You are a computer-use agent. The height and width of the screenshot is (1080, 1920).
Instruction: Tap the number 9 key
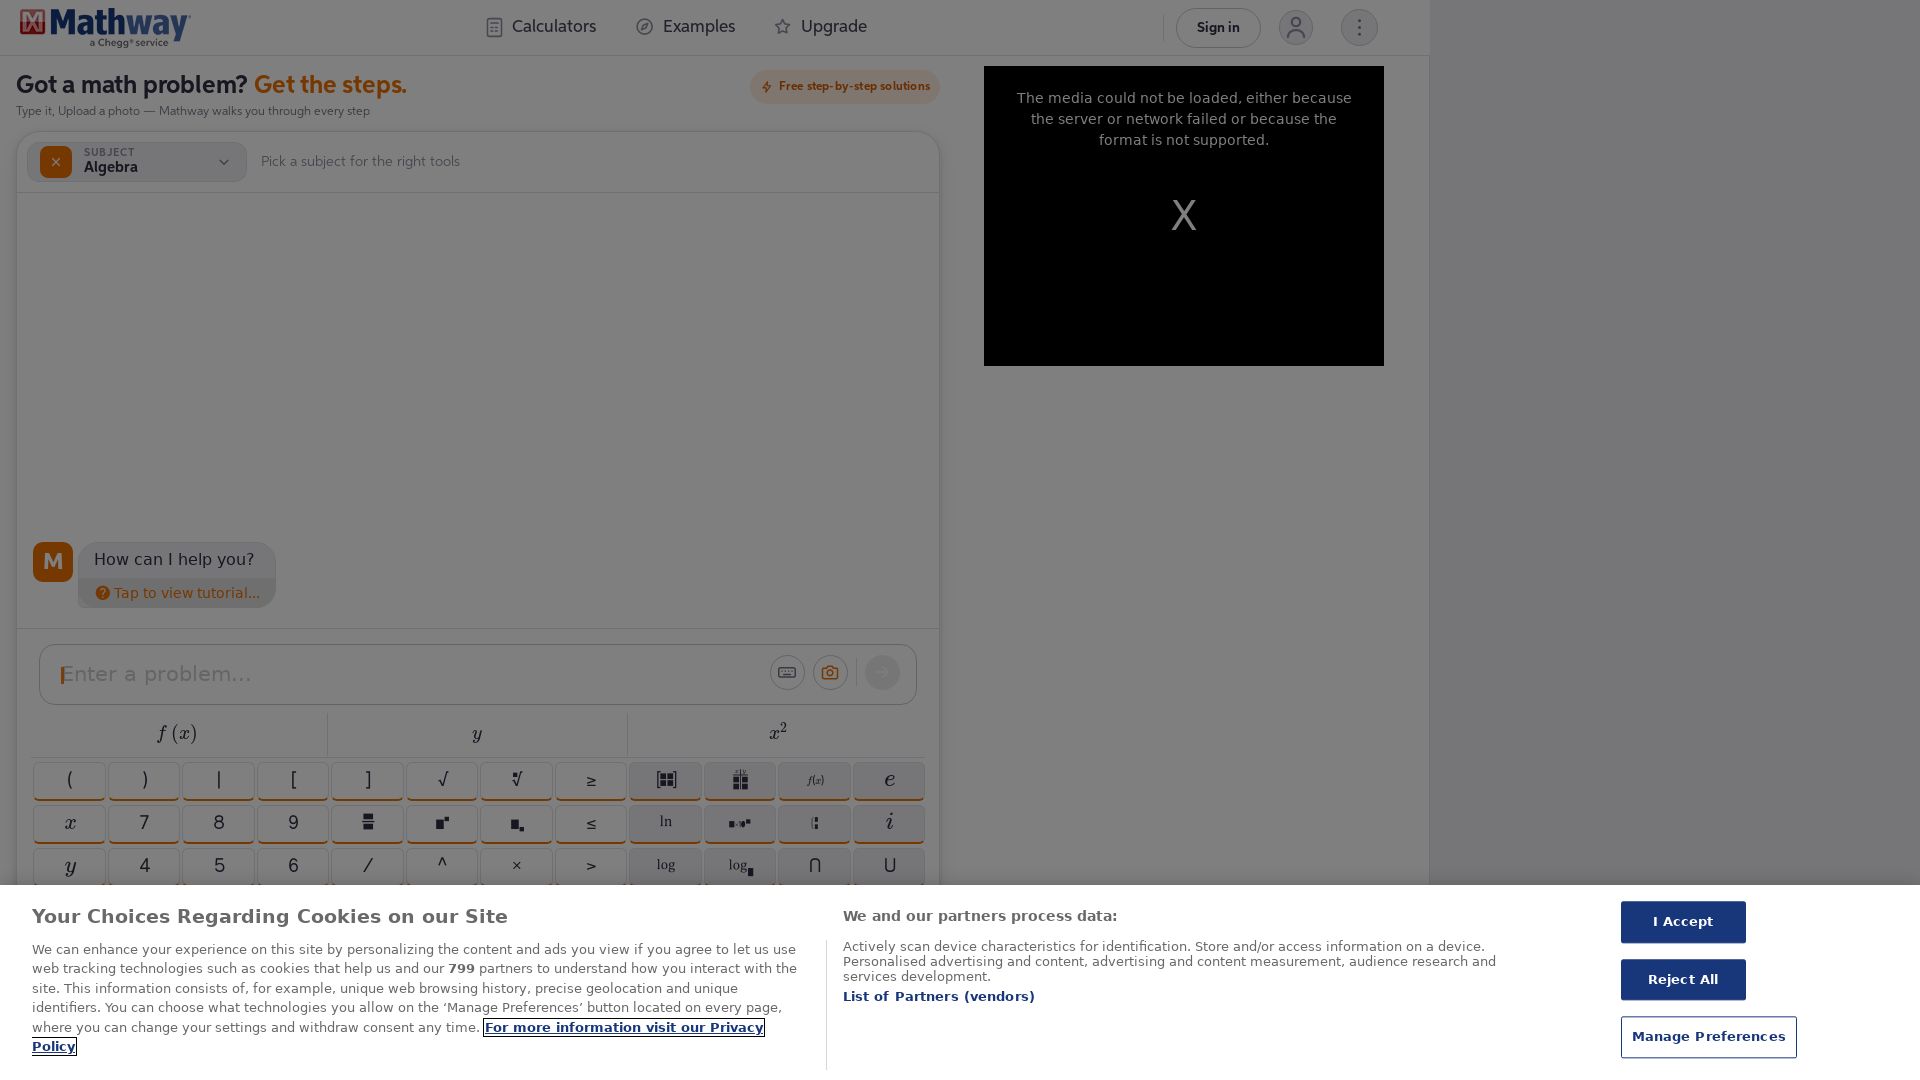293,823
